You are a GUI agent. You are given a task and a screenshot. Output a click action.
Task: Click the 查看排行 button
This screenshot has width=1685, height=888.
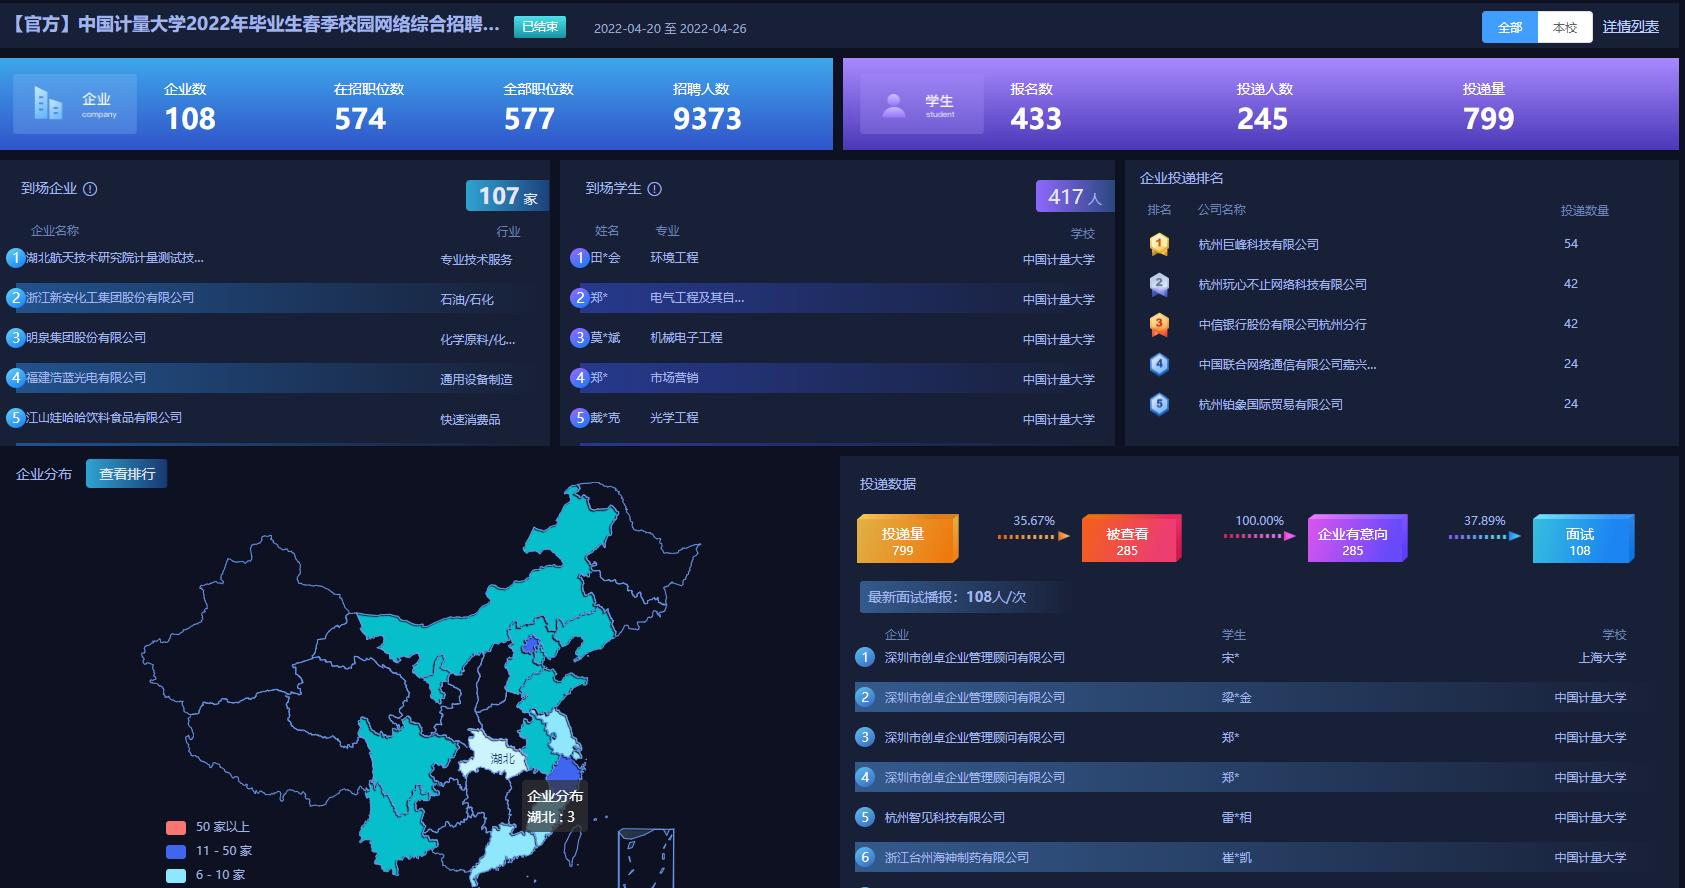(127, 474)
